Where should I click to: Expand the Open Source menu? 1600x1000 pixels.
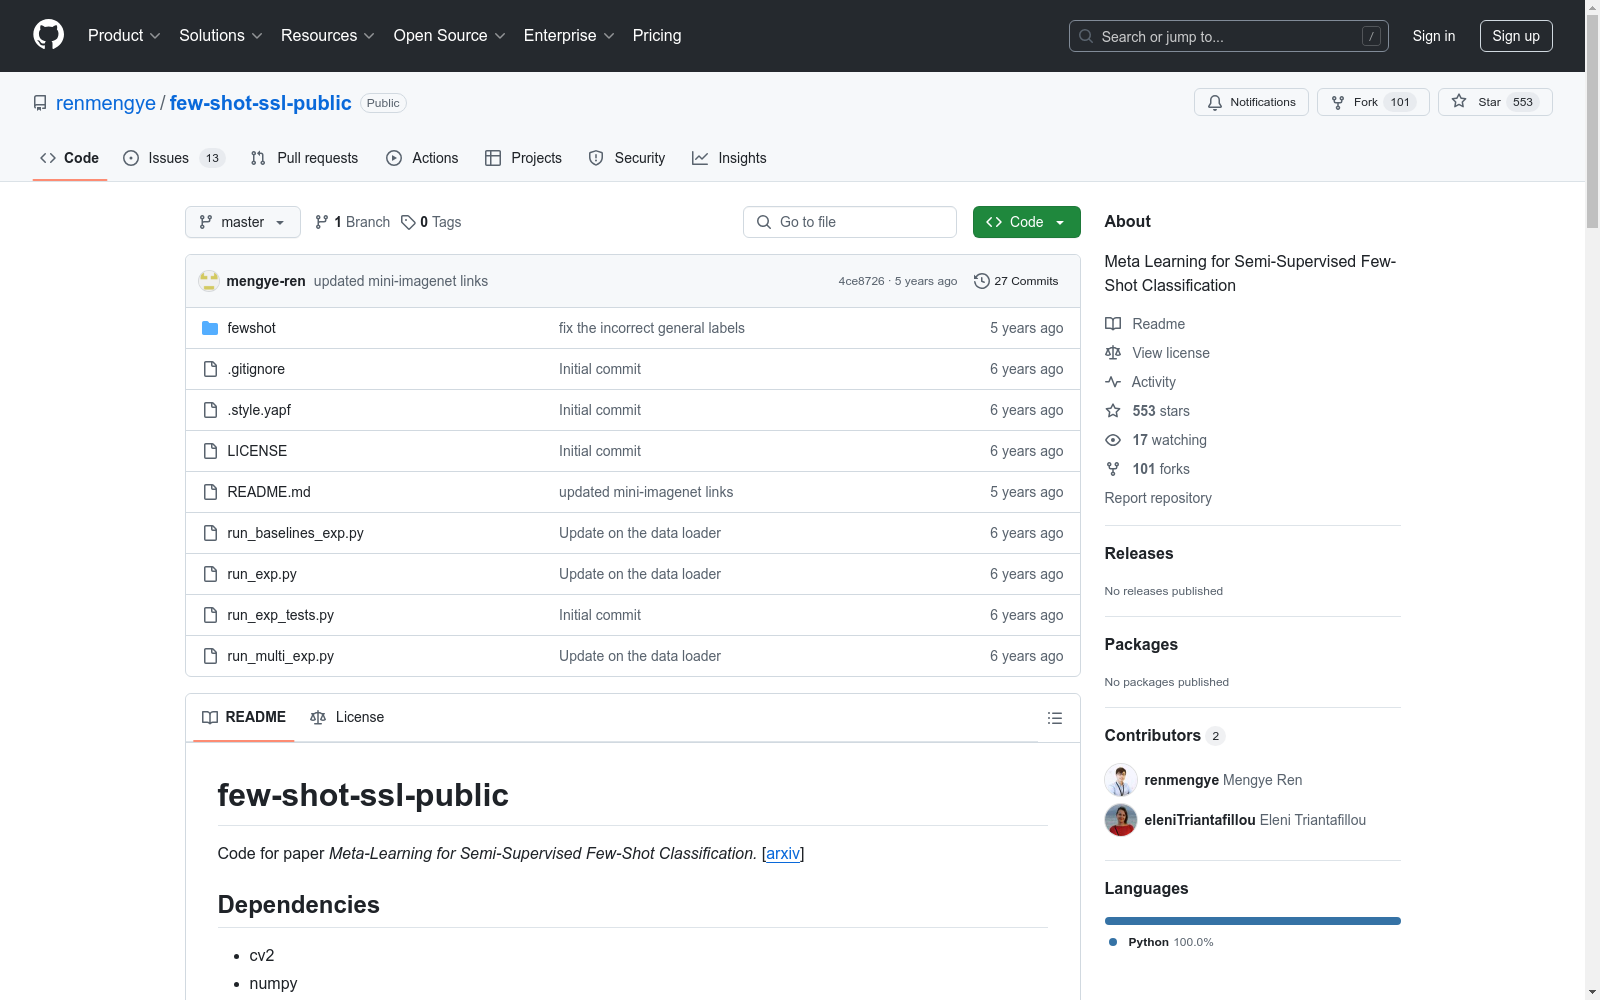pyautogui.click(x=450, y=36)
